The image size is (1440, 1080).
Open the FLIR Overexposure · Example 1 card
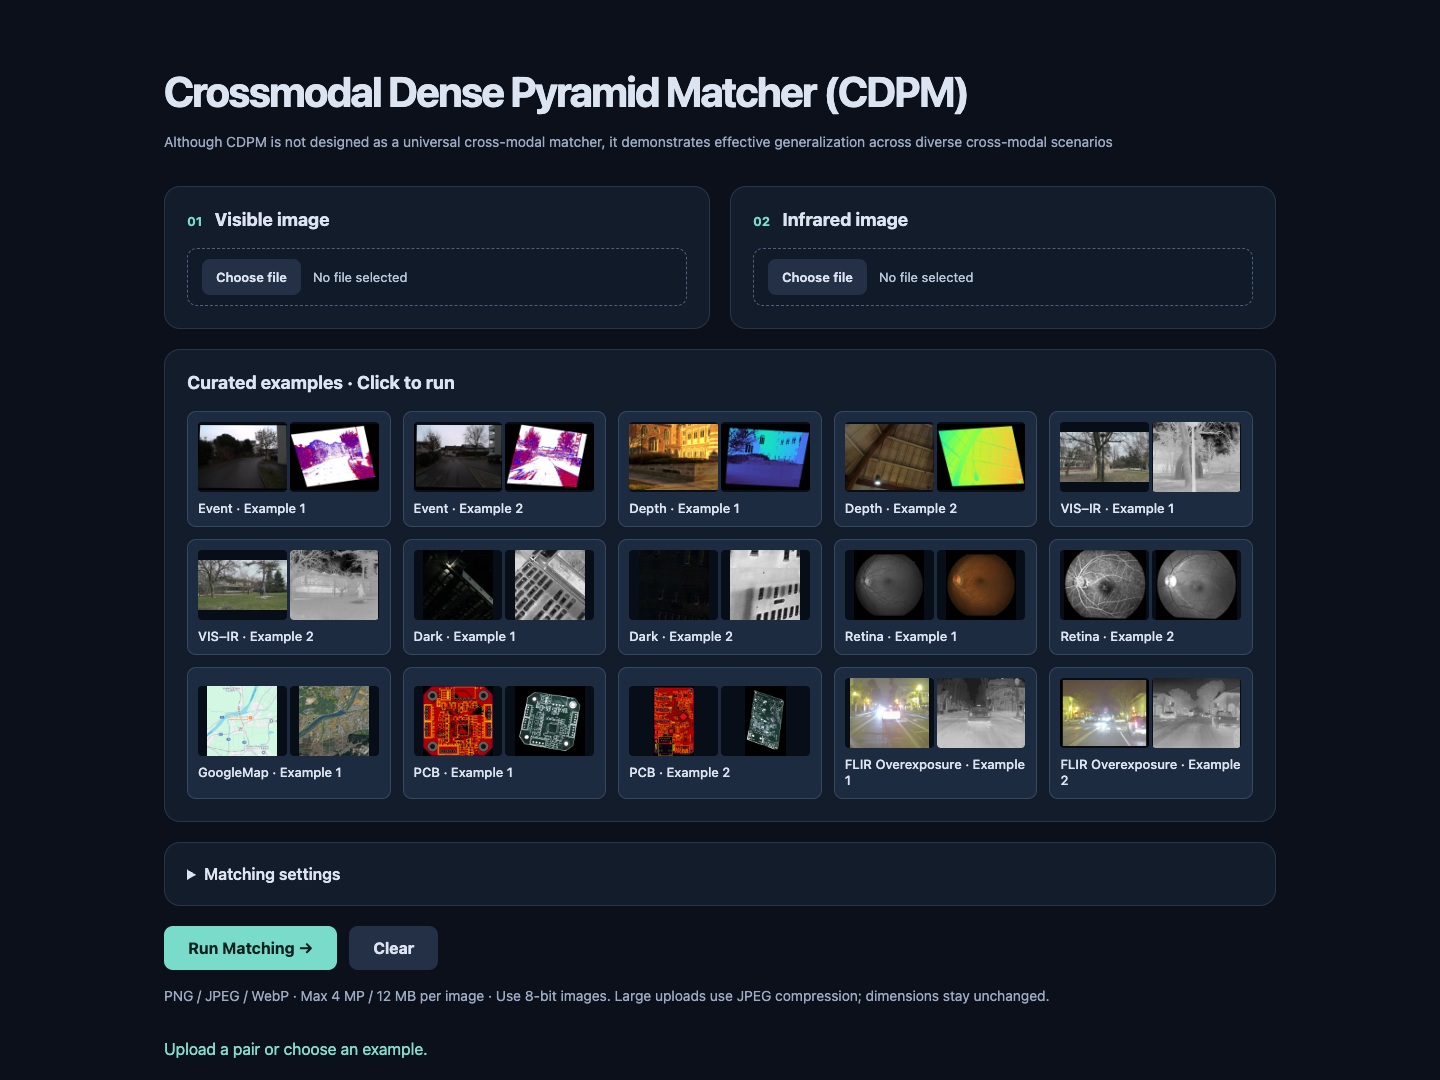point(935,733)
